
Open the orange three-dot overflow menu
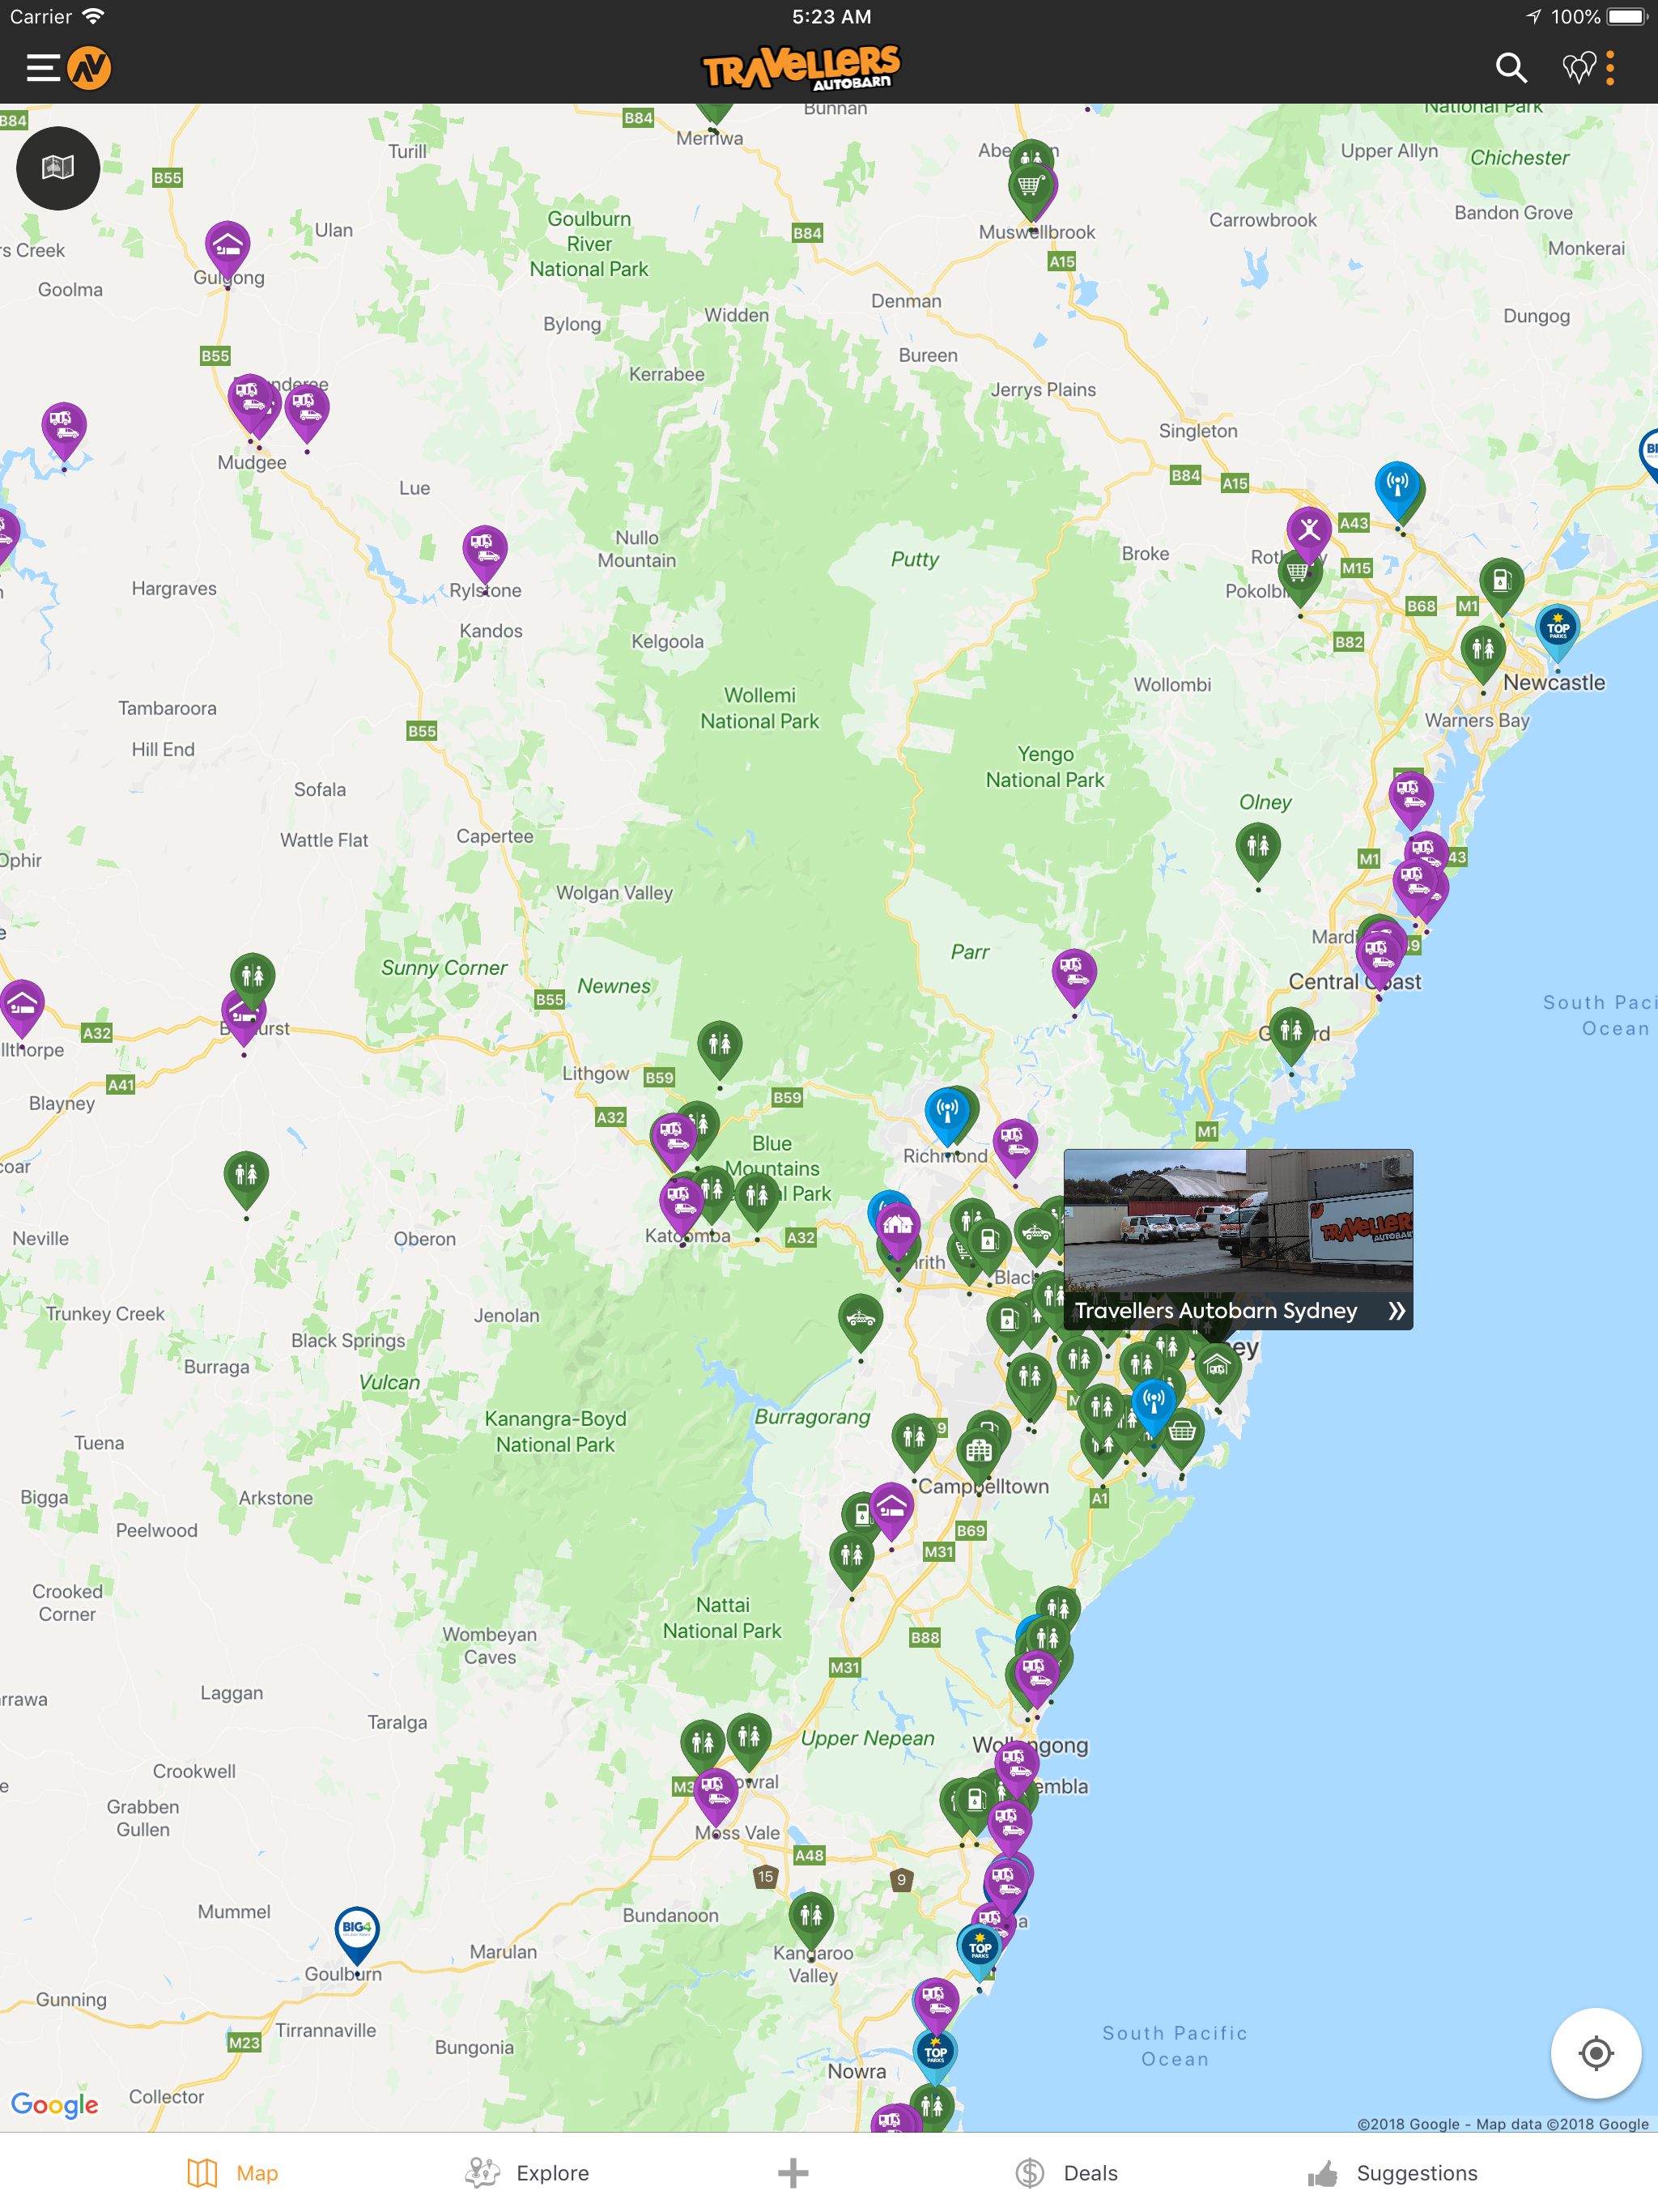1610,68
